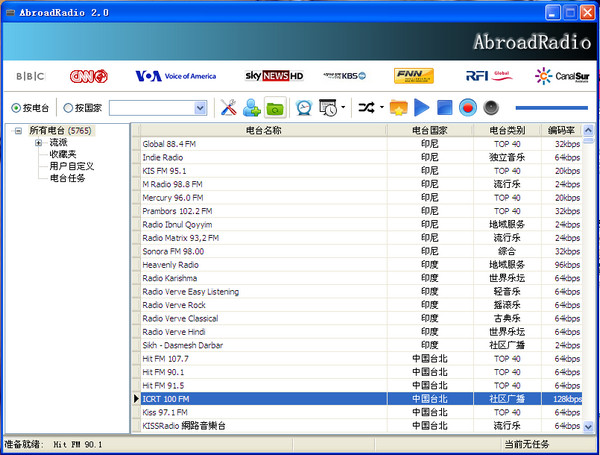Open the green folder icon
Viewport: 600px width, 455px height.
274,107
